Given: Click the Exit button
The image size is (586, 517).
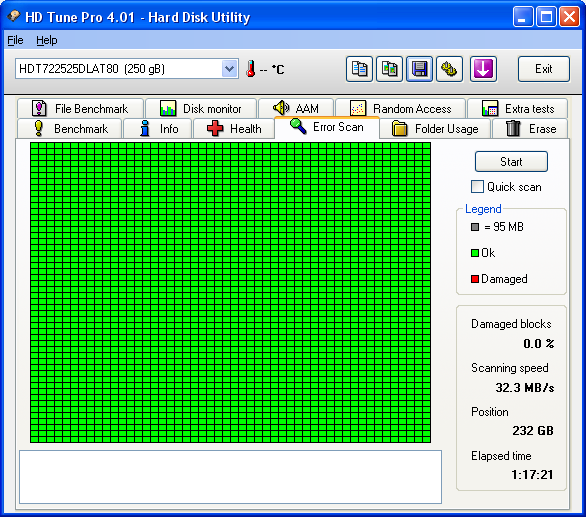Looking at the screenshot, I should tap(543, 69).
